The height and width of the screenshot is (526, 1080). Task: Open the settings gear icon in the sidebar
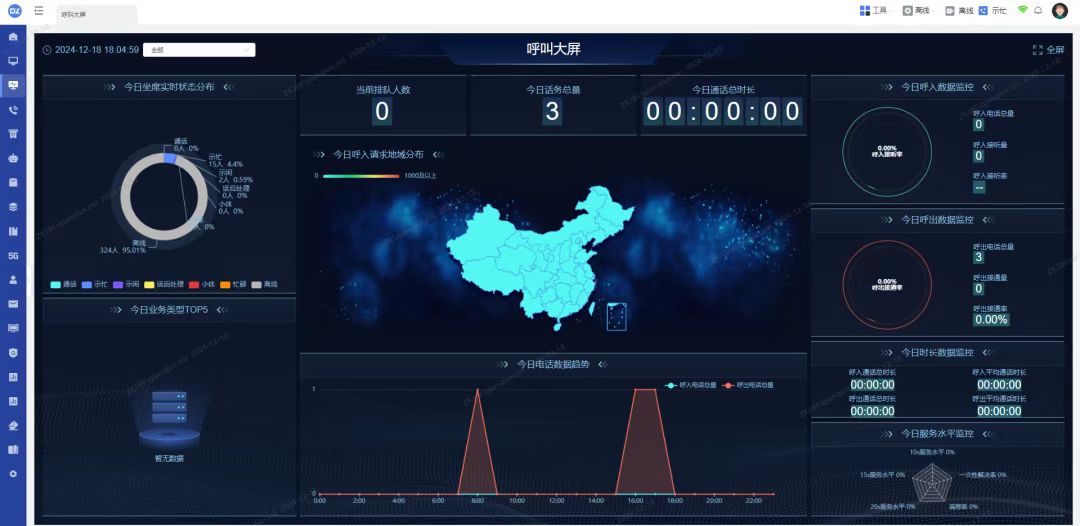(12, 474)
